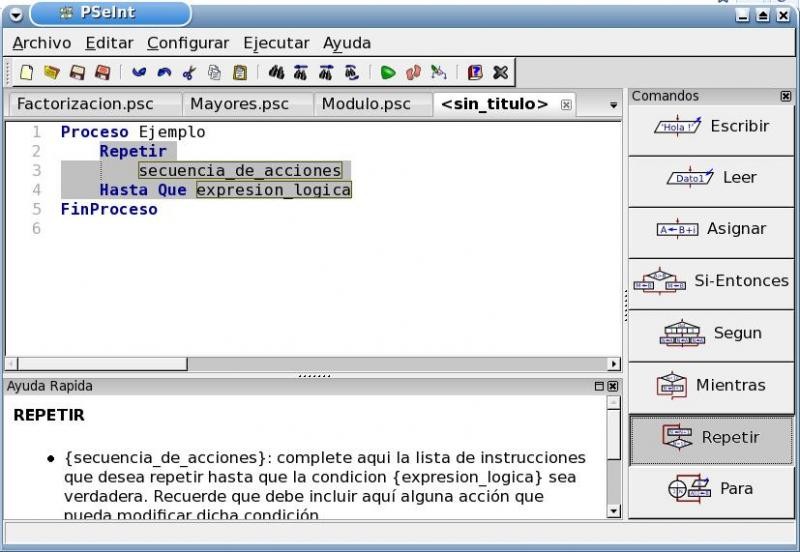Click the Paste clipboard icon
Screen dimensions: 800x552
point(240,72)
